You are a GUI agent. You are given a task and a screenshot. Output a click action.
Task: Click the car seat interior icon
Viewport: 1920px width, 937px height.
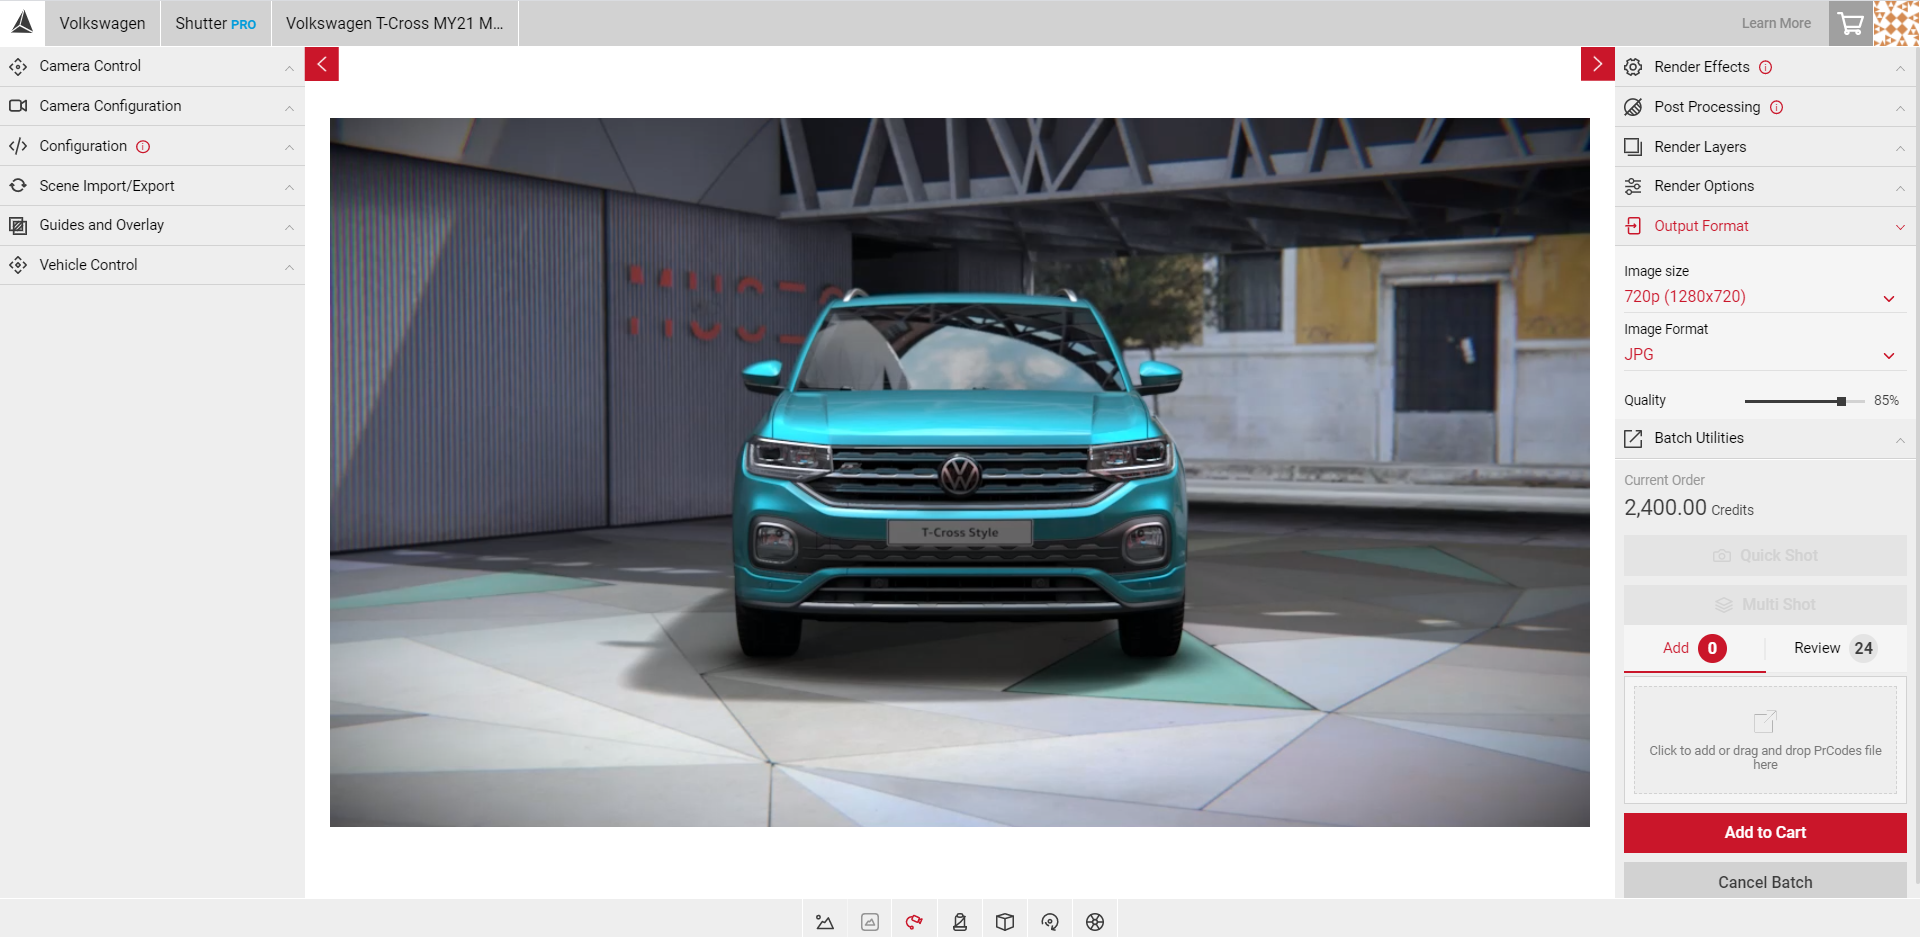pyautogui.click(x=960, y=922)
